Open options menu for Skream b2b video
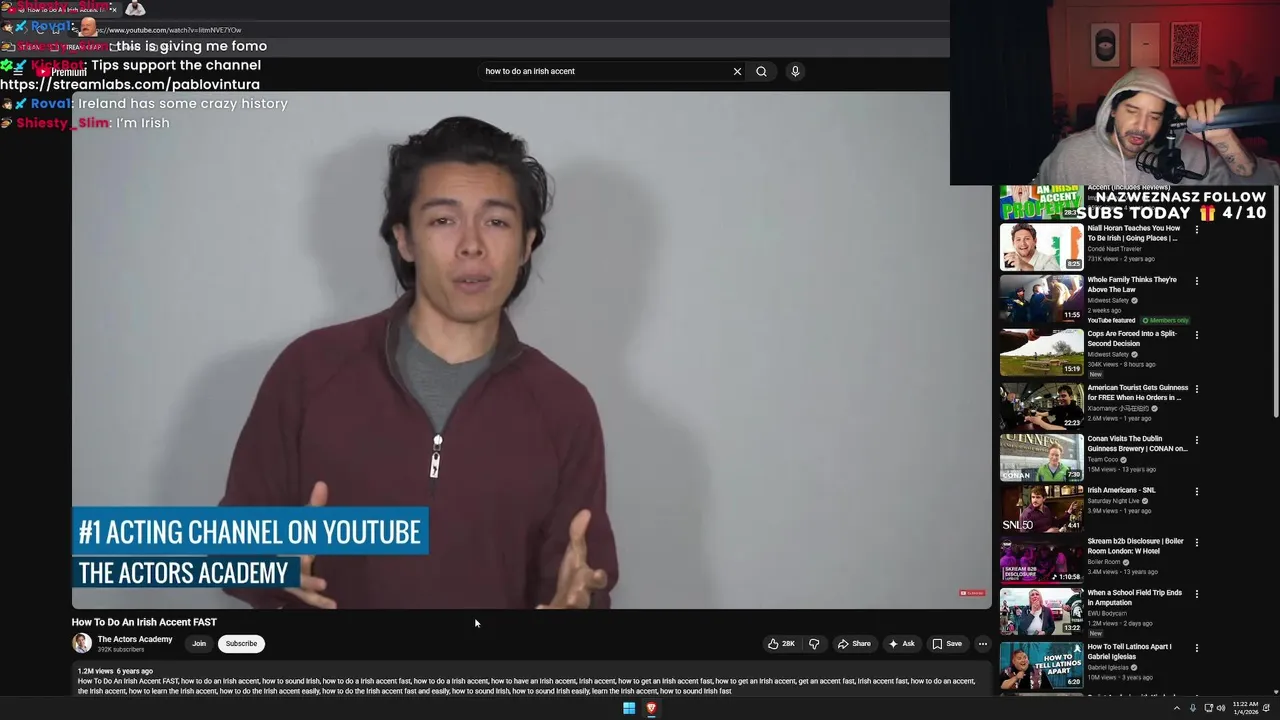Image resolution: width=1280 pixels, height=720 pixels. click(x=1196, y=543)
